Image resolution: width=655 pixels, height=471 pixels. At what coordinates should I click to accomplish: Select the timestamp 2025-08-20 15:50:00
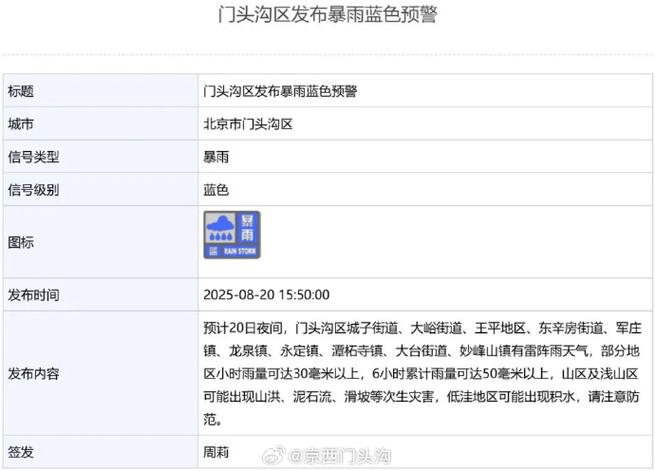[x=267, y=295]
